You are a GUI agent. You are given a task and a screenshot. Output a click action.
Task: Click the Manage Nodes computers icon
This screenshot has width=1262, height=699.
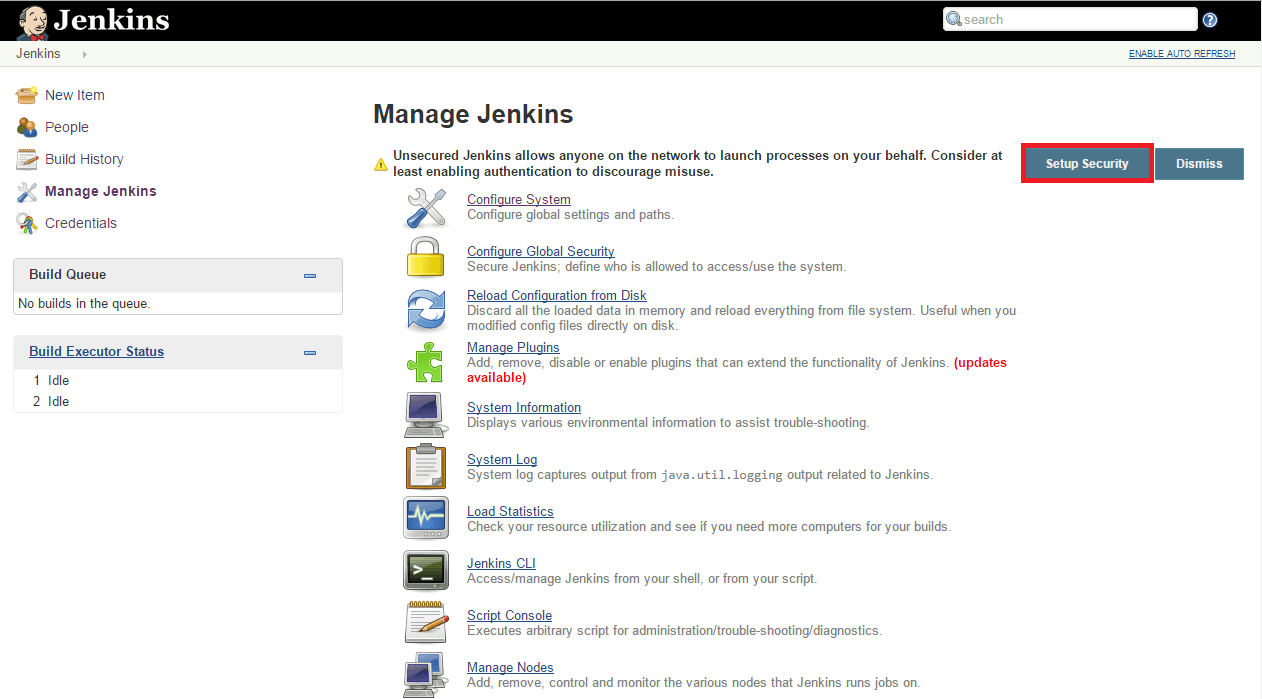pyautogui.click(x=426, y=675)
